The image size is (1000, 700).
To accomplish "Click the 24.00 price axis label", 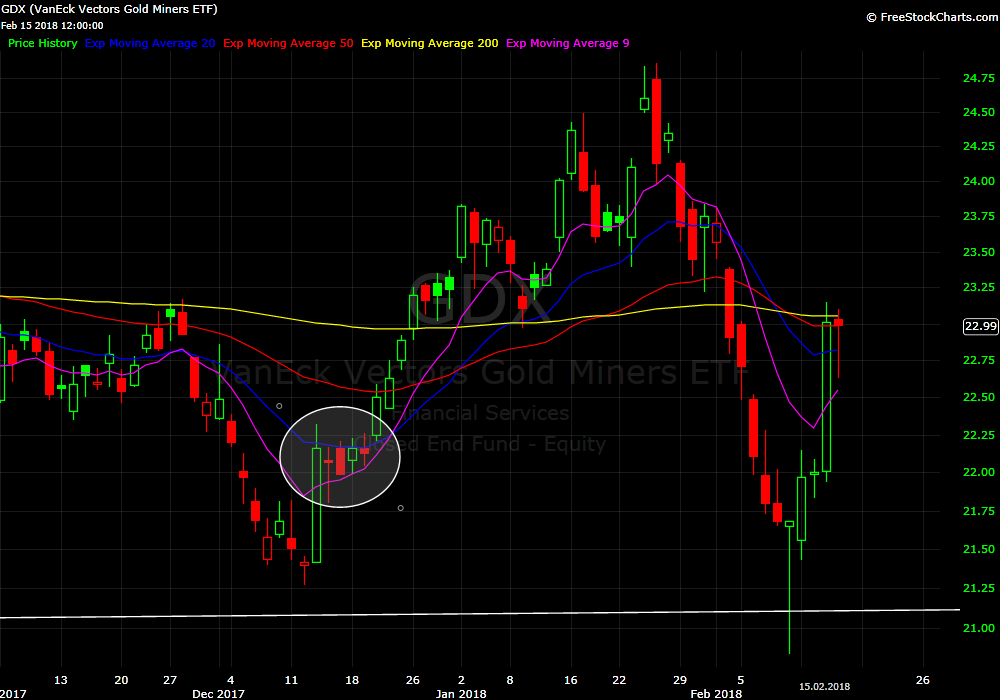I will pos(978,181).
